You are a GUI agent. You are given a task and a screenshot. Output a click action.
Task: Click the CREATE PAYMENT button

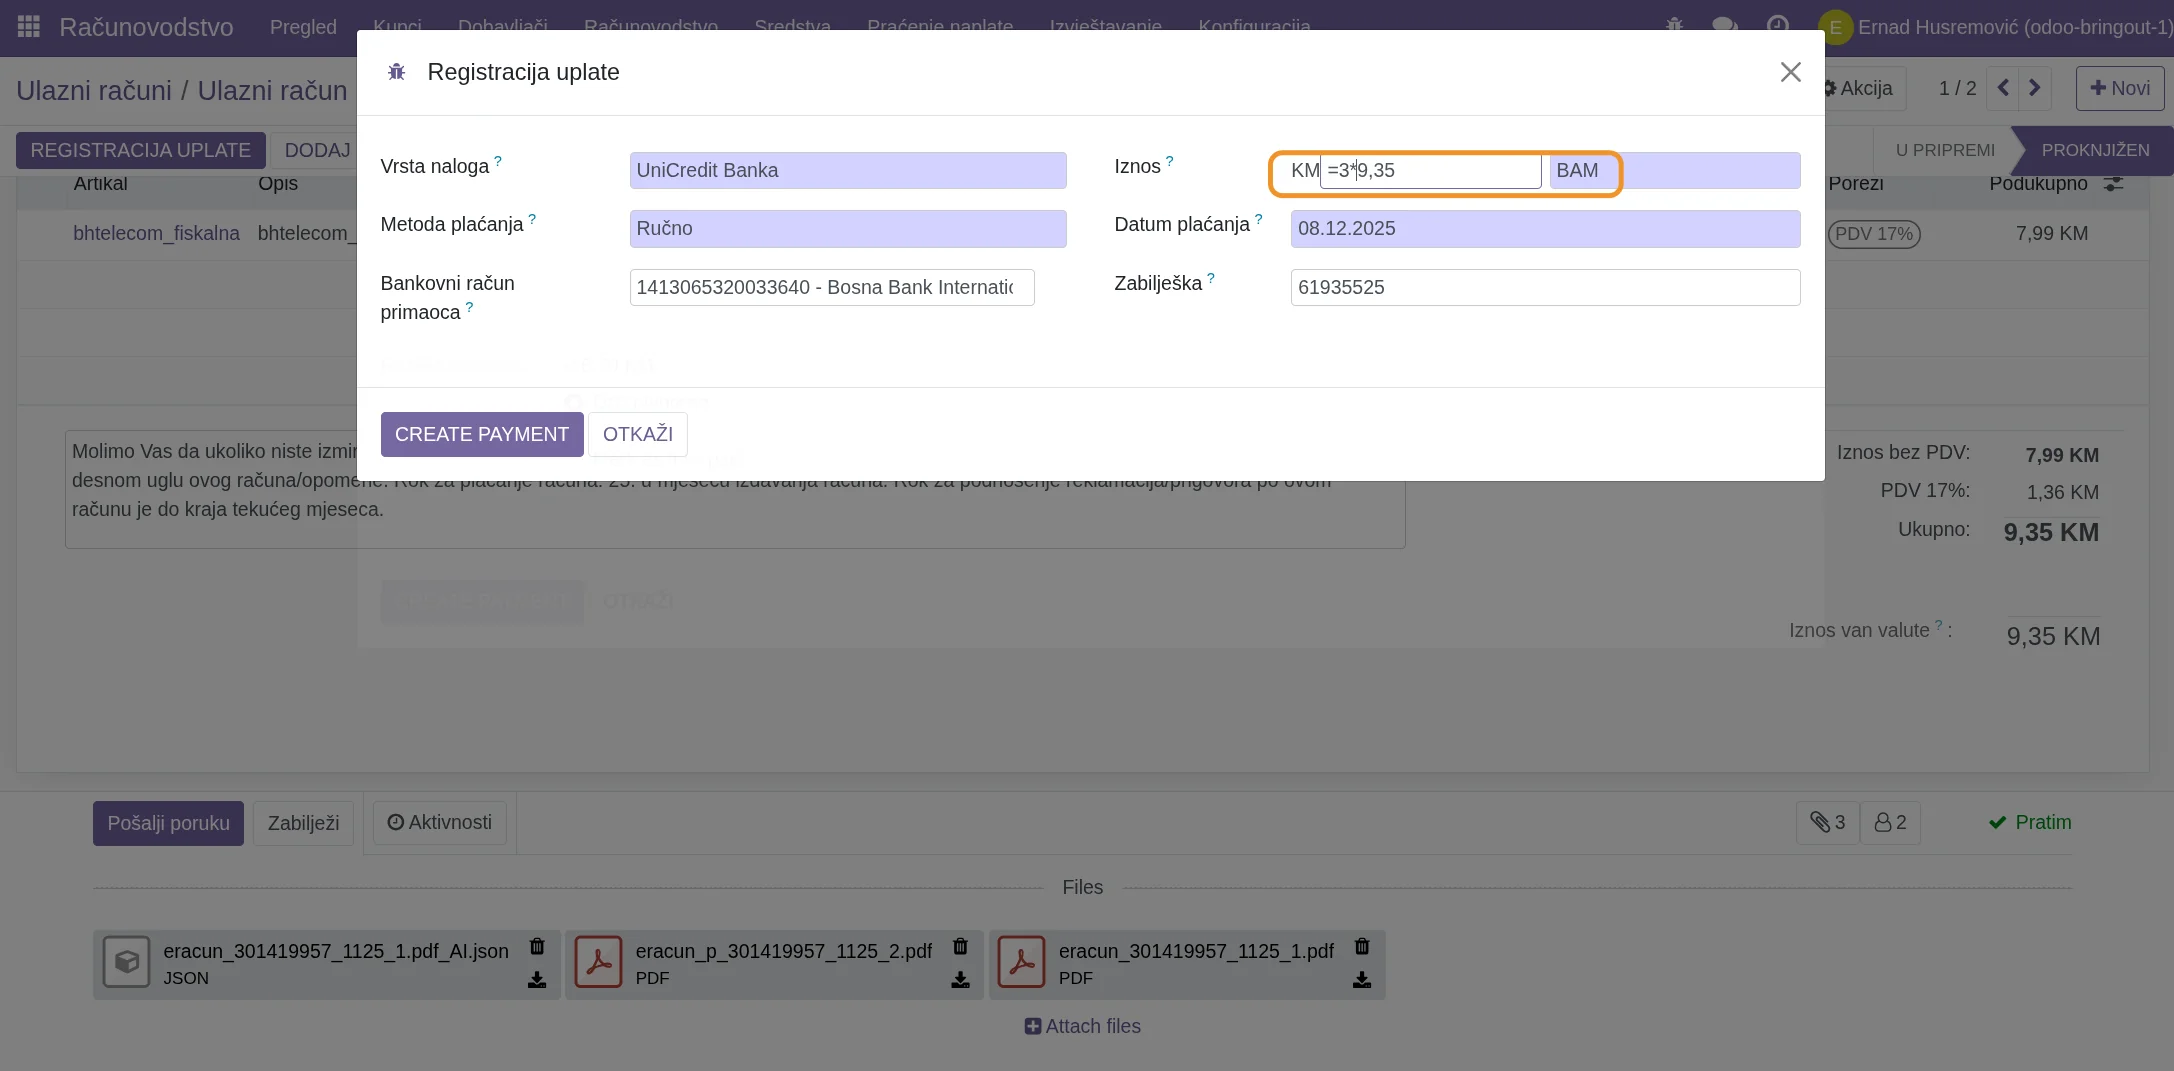point(482,434)
